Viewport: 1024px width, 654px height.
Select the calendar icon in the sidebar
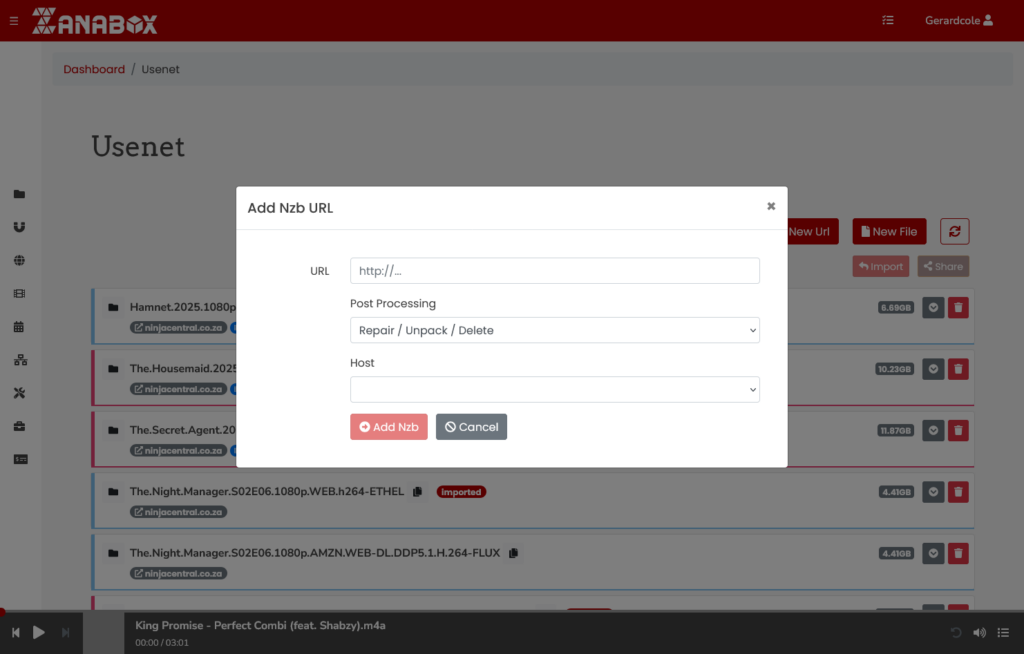tap(19, 327)
